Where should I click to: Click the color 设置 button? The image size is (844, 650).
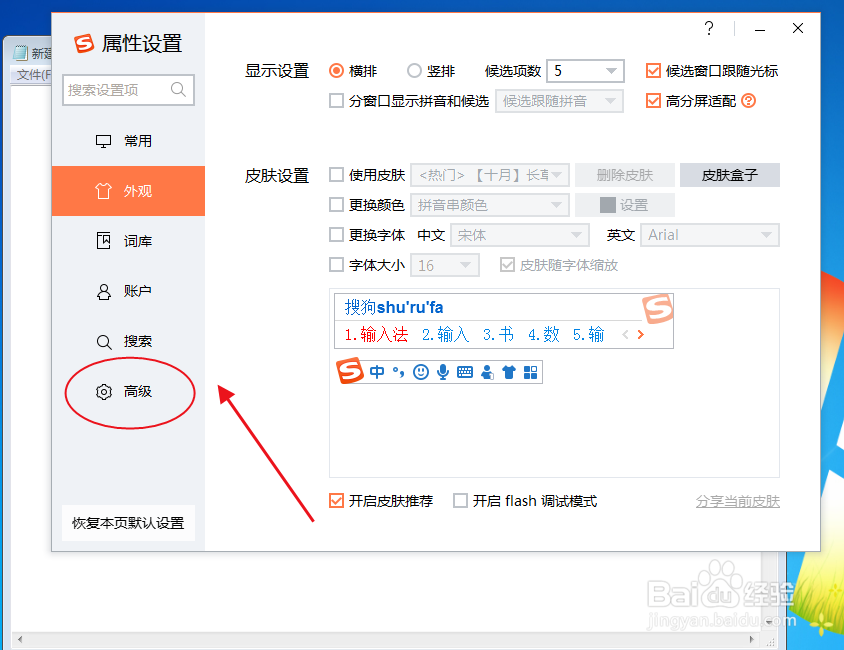point(624,205)
